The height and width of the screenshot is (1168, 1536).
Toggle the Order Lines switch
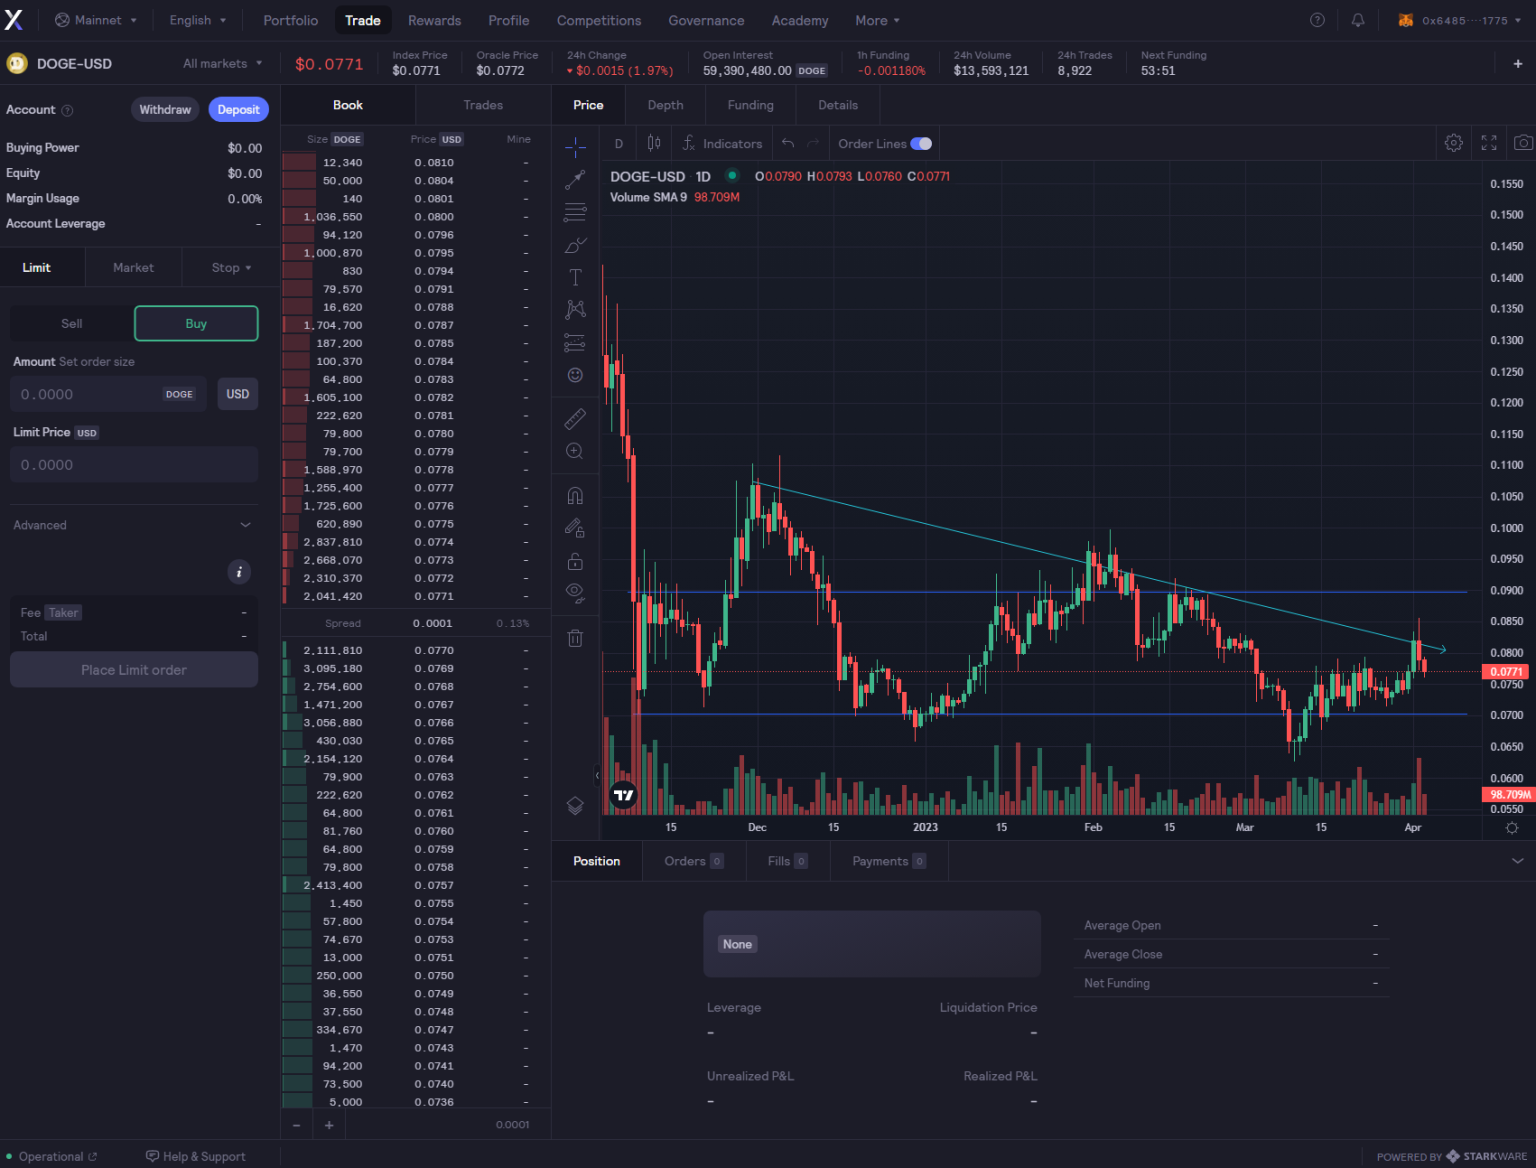[921, 143]
